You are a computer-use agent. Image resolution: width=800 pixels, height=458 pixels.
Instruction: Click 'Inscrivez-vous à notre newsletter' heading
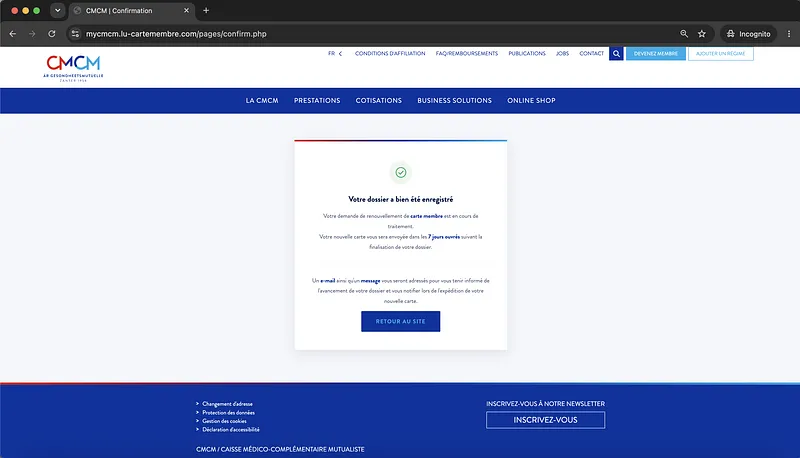[x=545, y=403]
